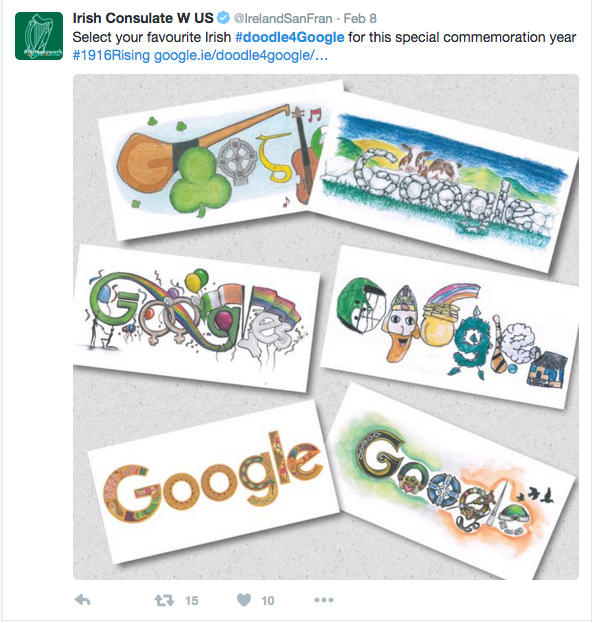Click the retweet count 15

[192, 600]
